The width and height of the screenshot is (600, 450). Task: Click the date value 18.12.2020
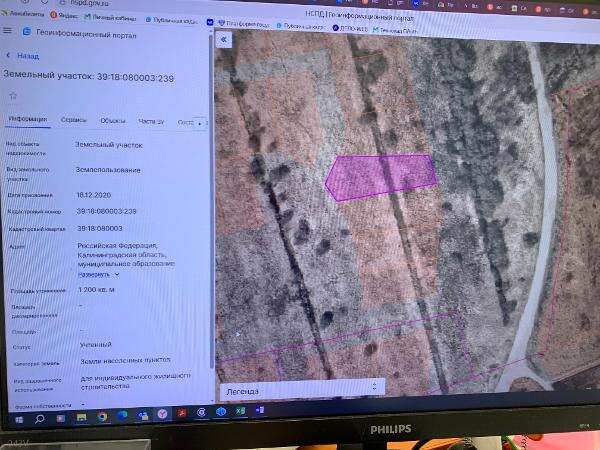94,195
